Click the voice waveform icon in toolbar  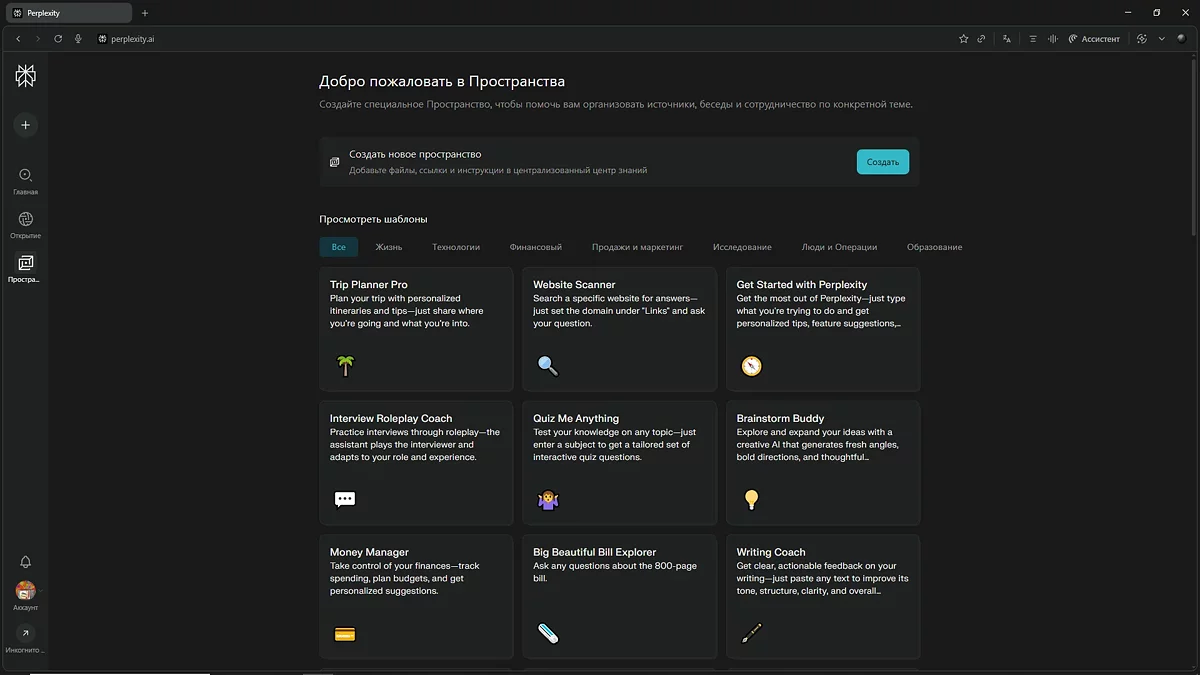pyautogui.click(x=1052, y=39)
